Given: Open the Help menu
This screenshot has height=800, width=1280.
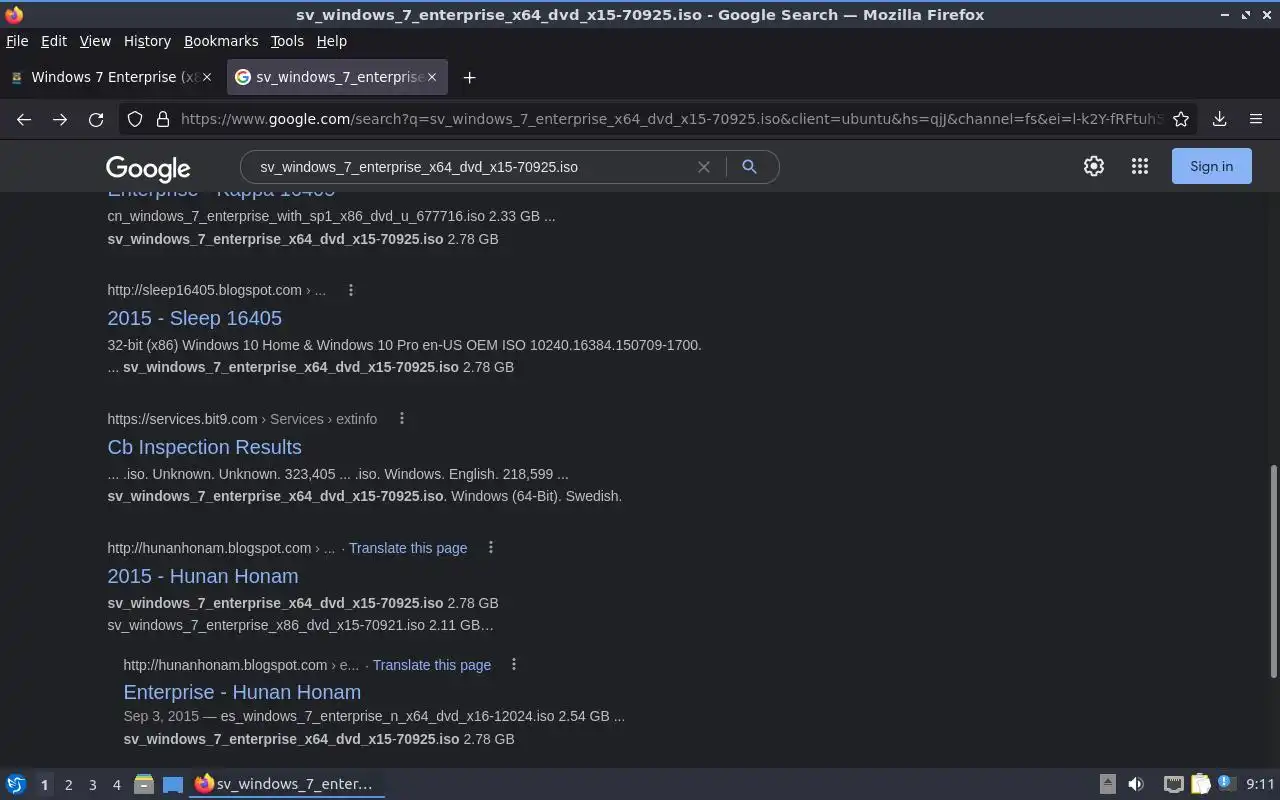Looking at the screenshot, I should tap(331, 41).
